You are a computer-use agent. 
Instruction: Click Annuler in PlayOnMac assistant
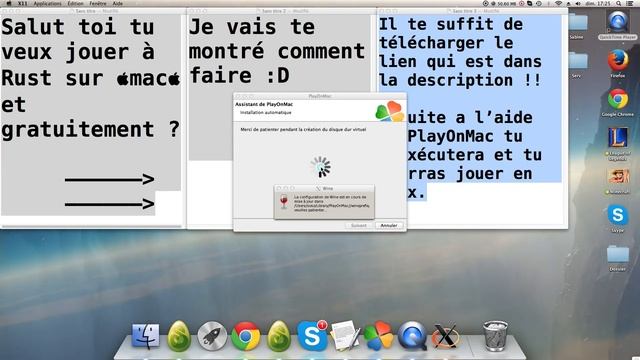pos(389,225)
